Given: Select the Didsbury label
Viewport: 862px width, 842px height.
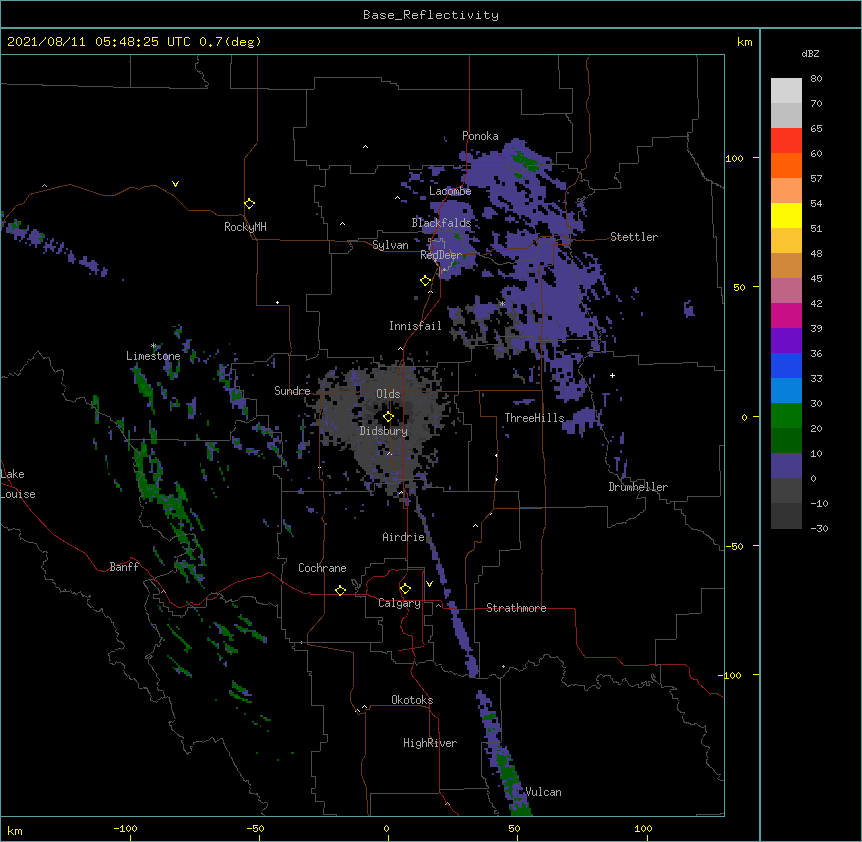Looking at the screenshot, I should tap(384, 431).
